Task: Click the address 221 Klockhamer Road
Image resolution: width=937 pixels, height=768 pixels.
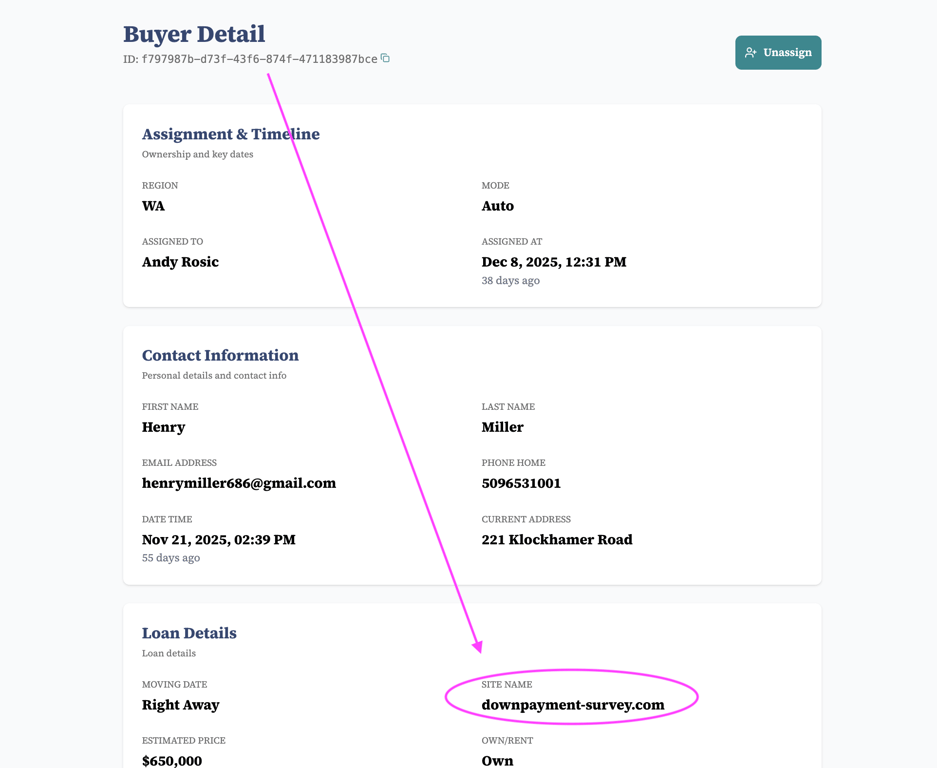Action: click(557, 540)
